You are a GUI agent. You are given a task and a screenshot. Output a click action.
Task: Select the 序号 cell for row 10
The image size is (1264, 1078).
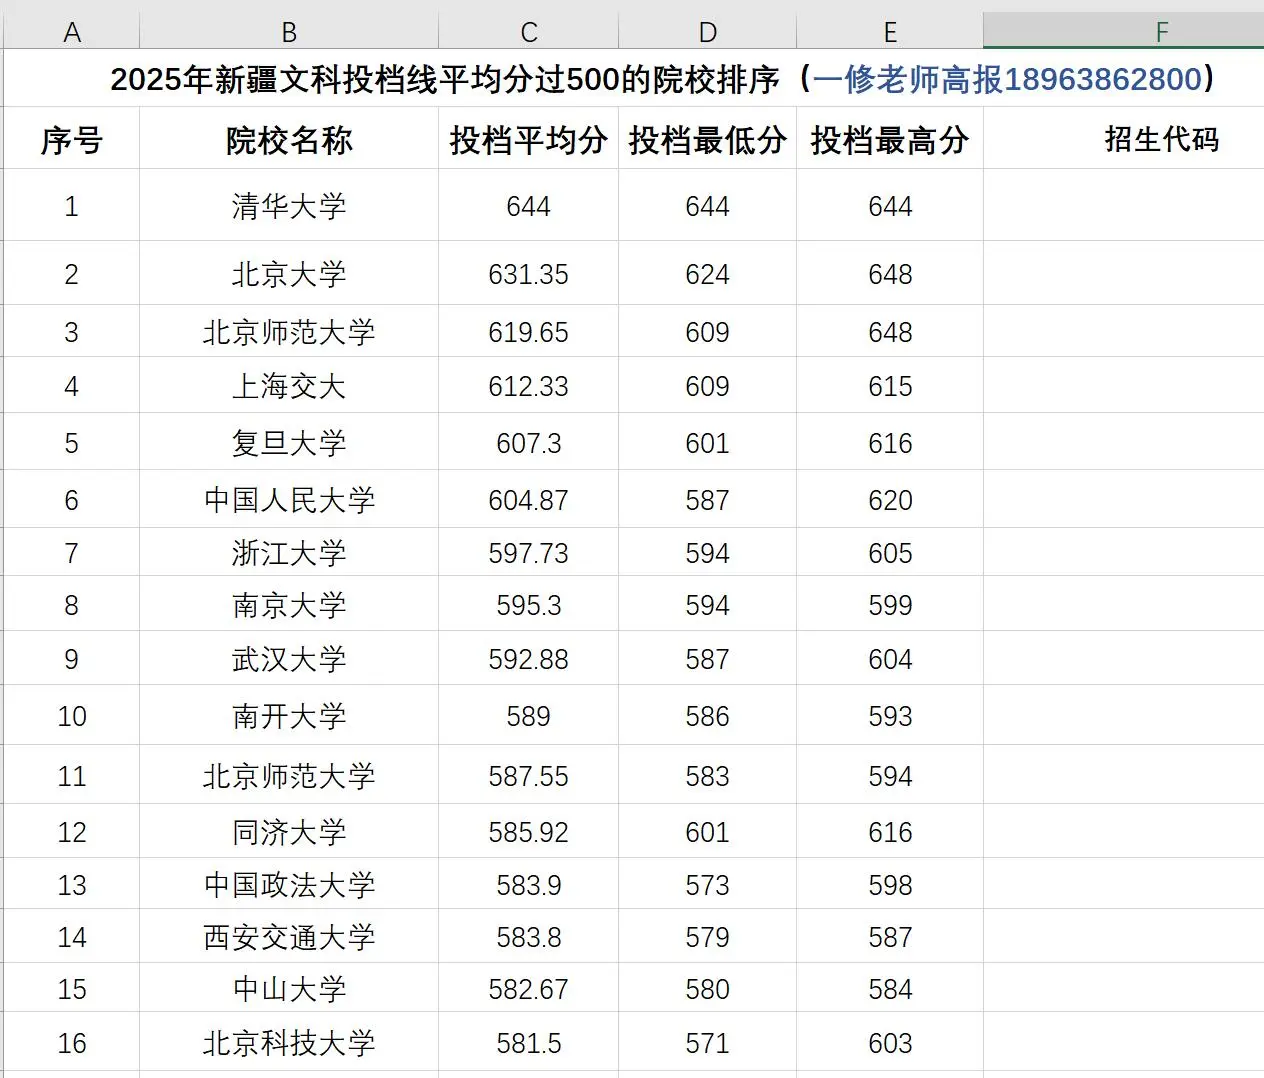(x=71, y=716)
